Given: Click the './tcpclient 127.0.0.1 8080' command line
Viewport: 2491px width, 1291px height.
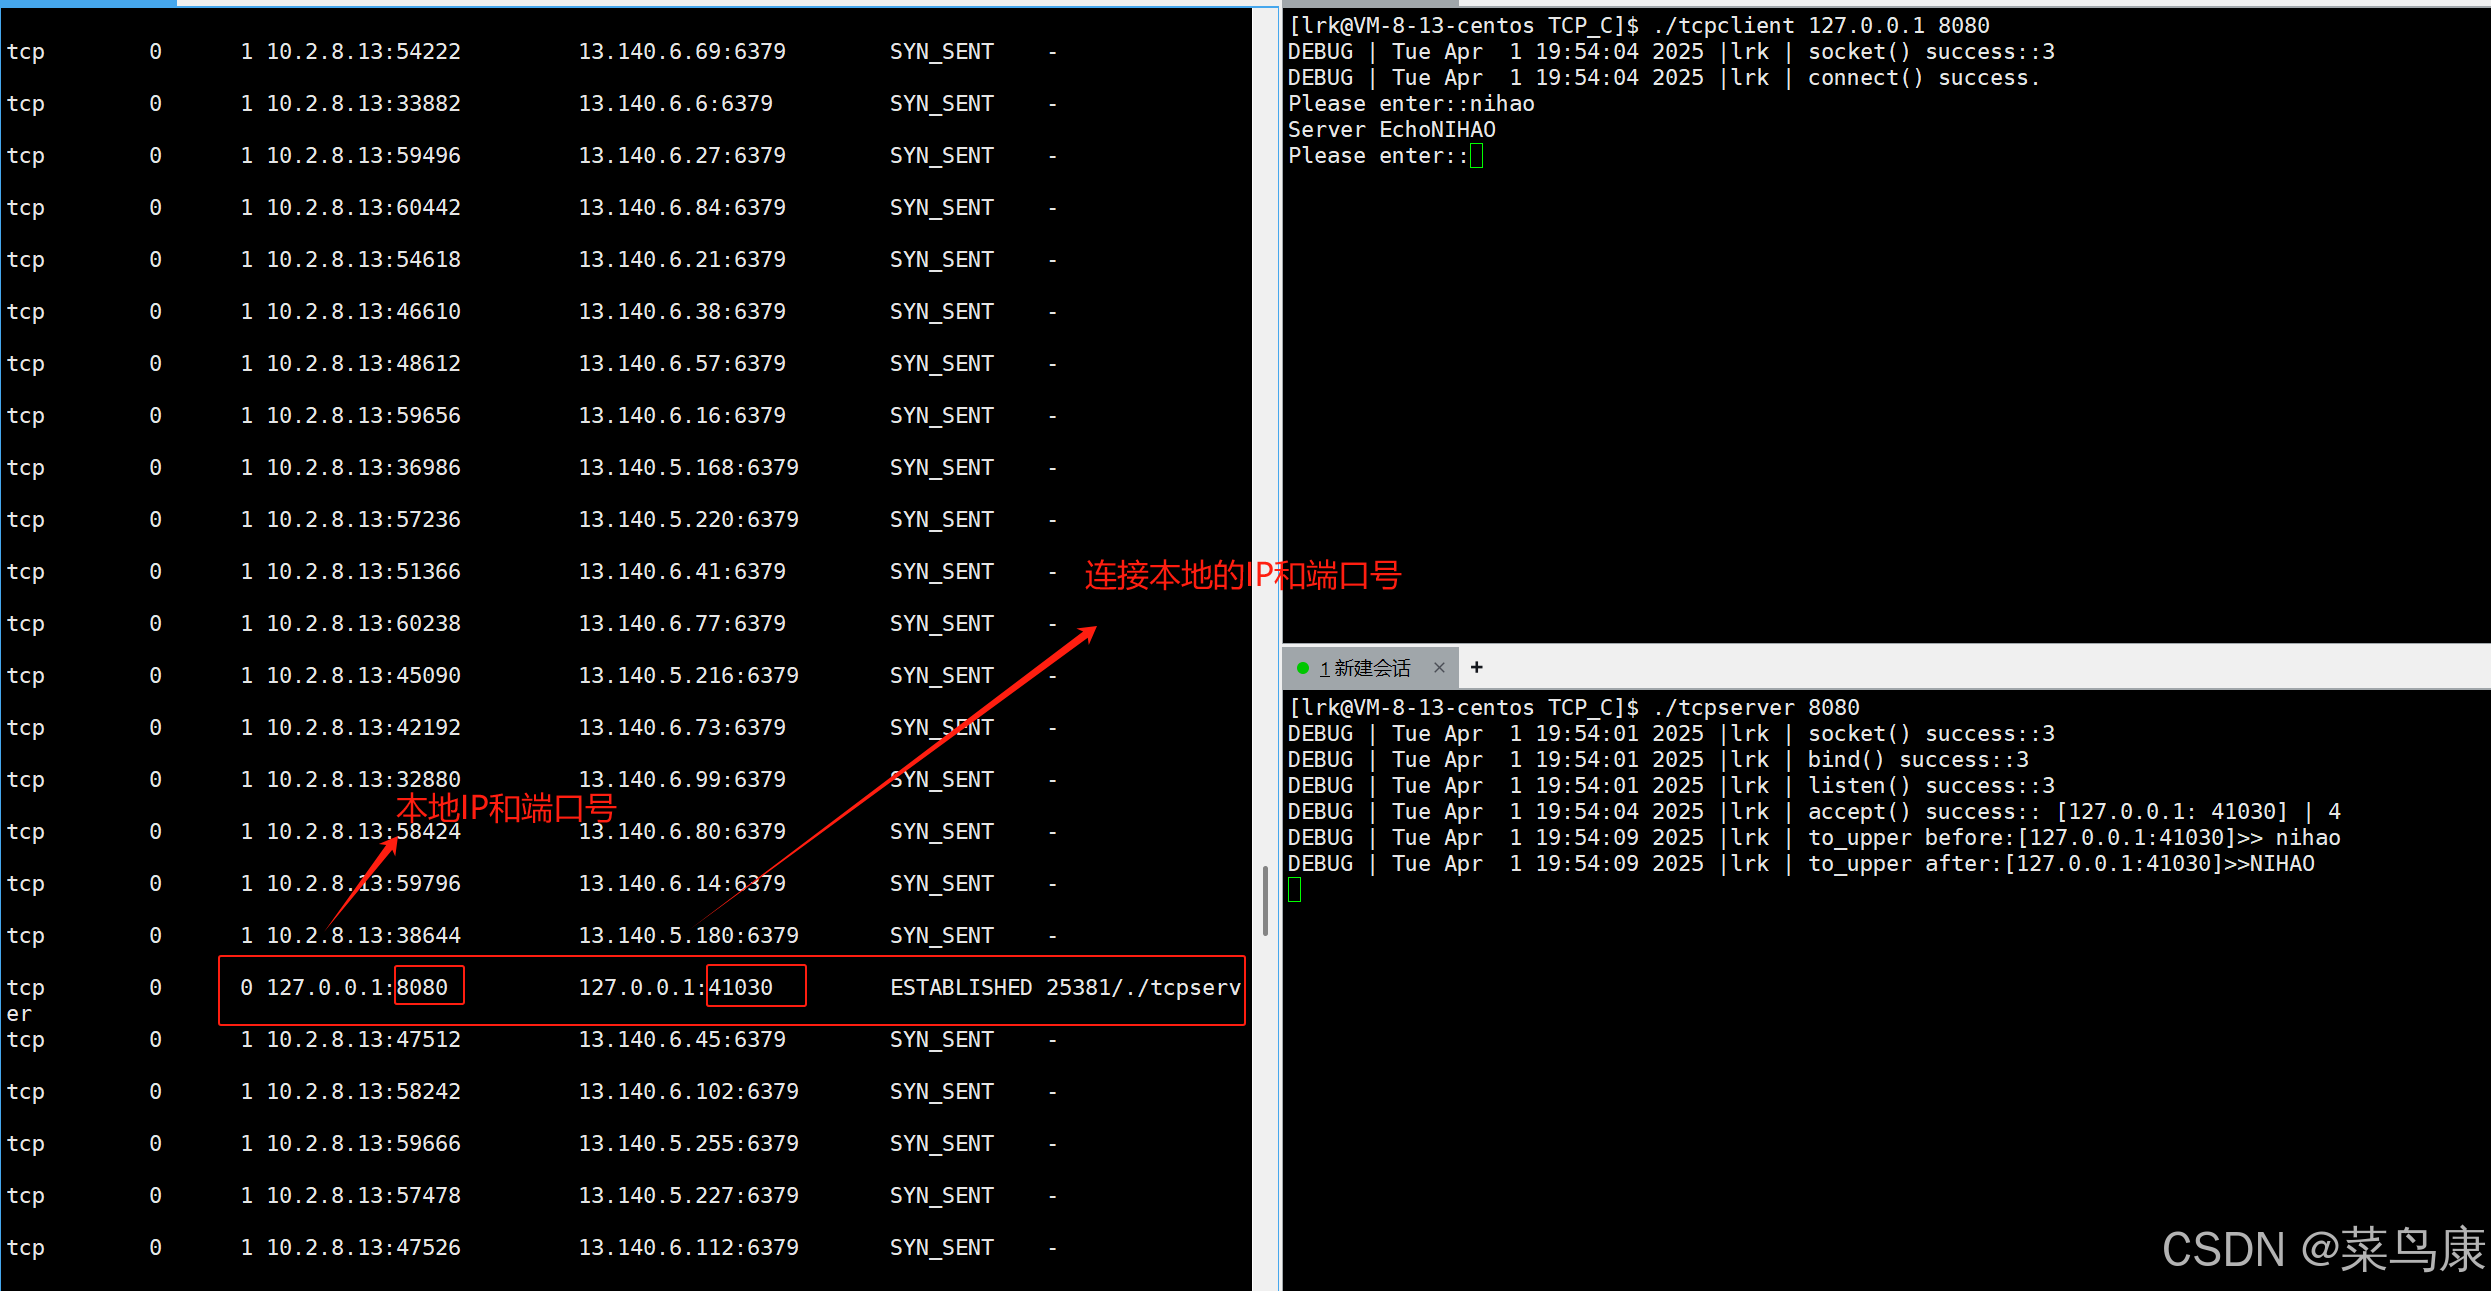Looking at the screenshot, I should point(1820,25).
